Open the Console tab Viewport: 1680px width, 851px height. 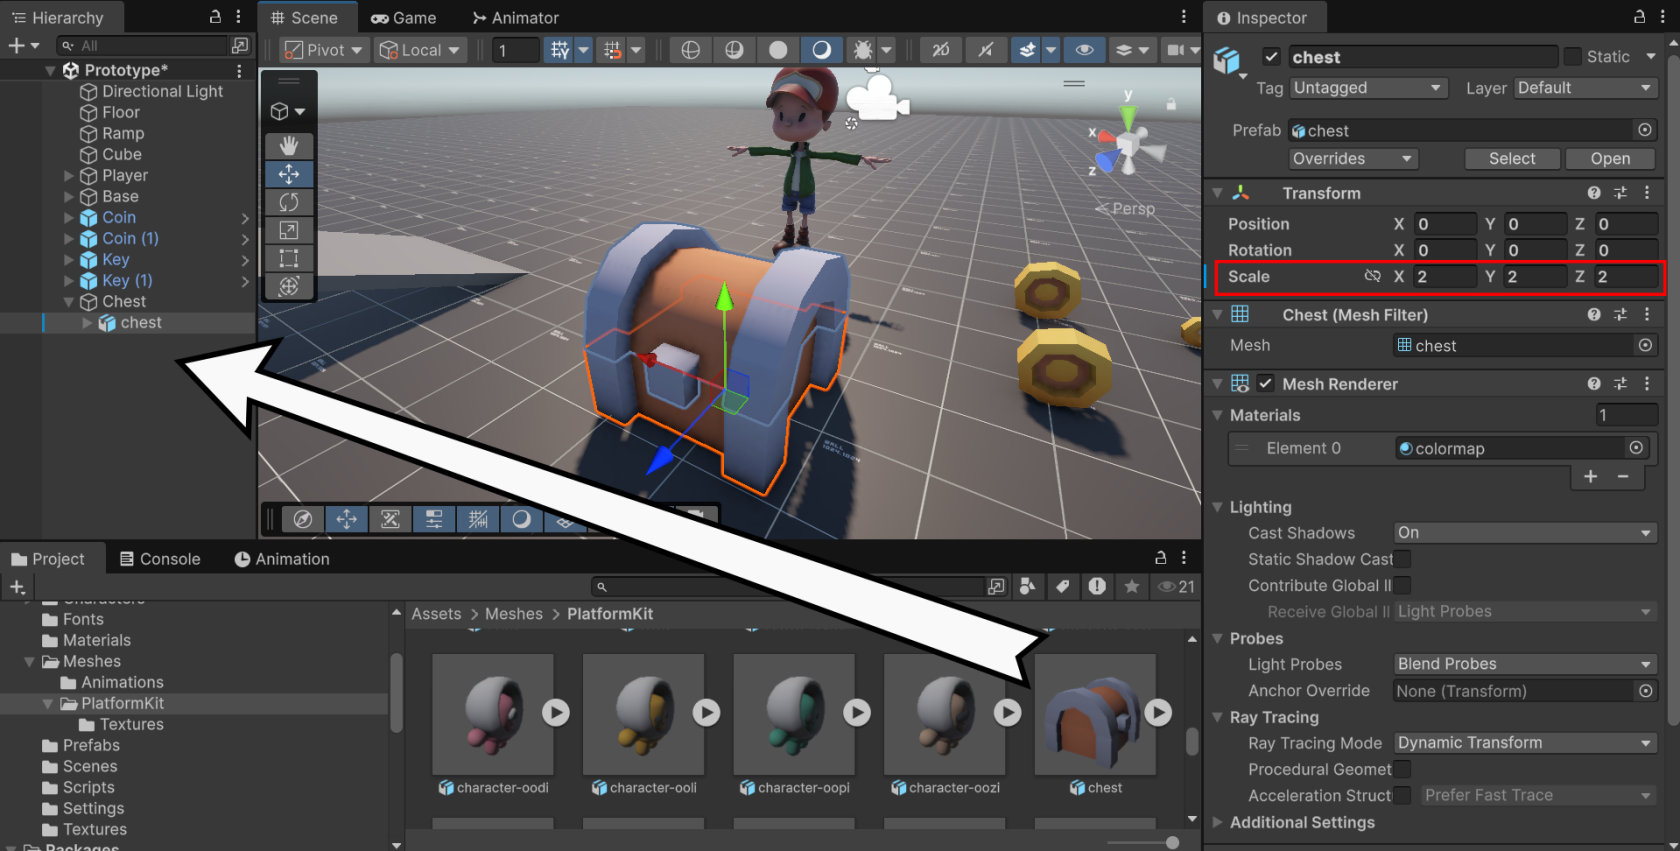(160, 559)
